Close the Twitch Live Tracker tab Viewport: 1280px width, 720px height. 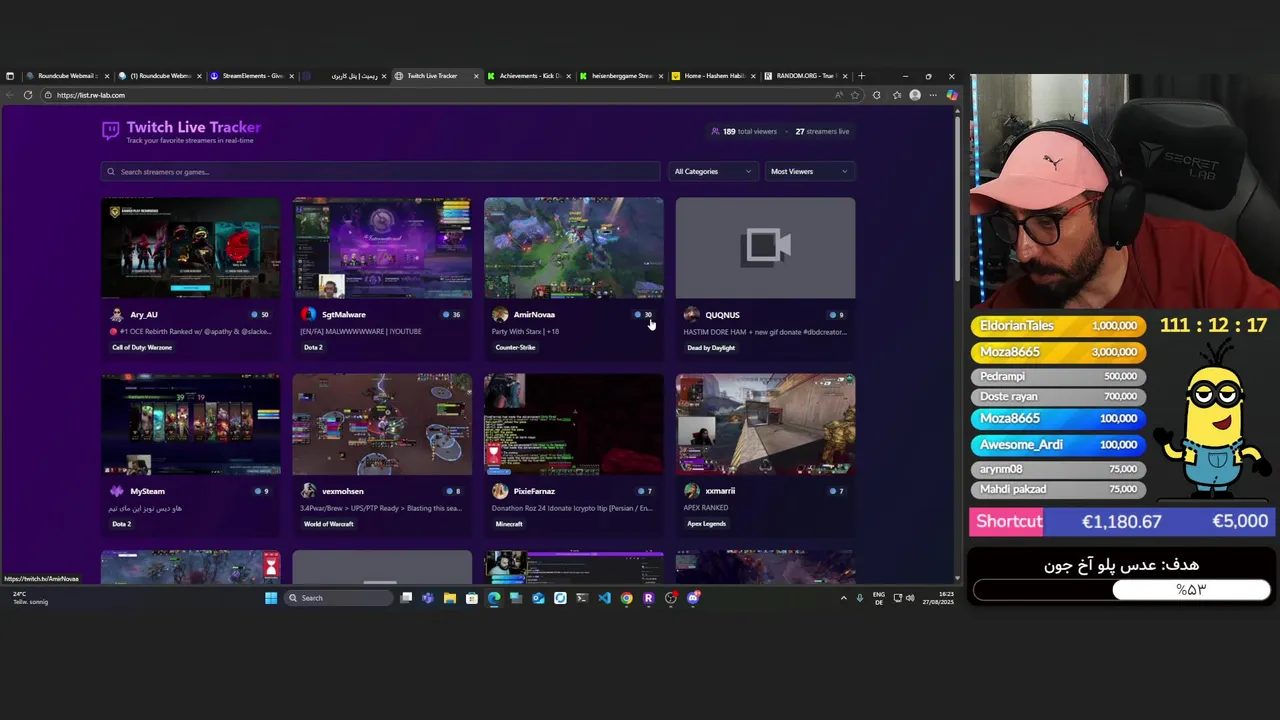[x=476, y=76]
